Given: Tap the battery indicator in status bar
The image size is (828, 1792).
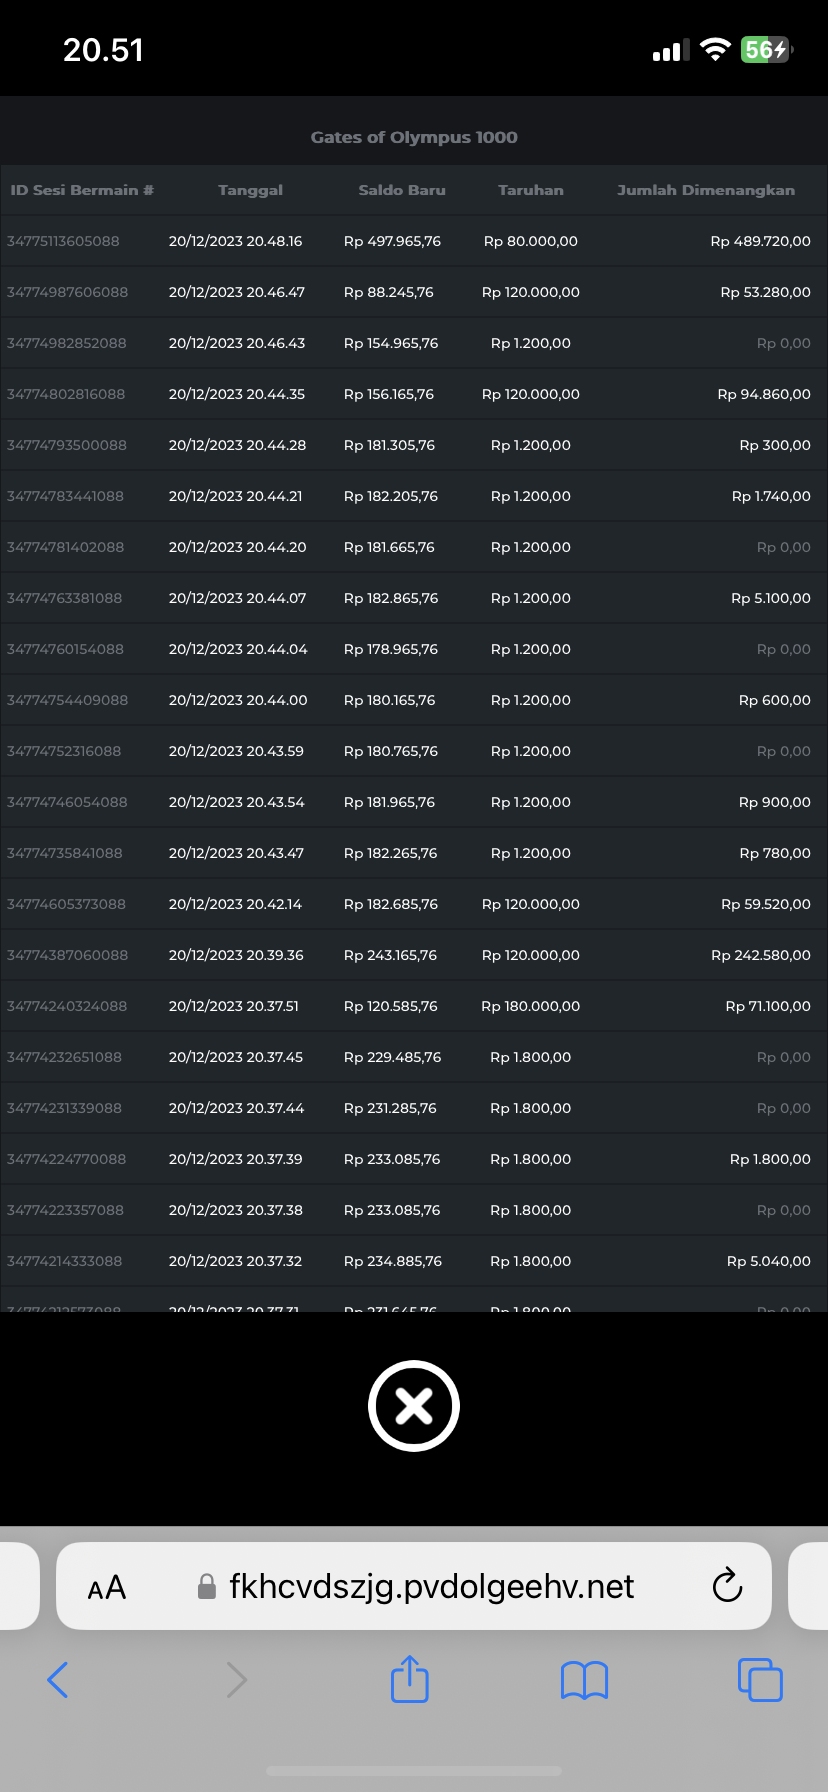Looking at the screenshot, I should (x=766, y=50).
